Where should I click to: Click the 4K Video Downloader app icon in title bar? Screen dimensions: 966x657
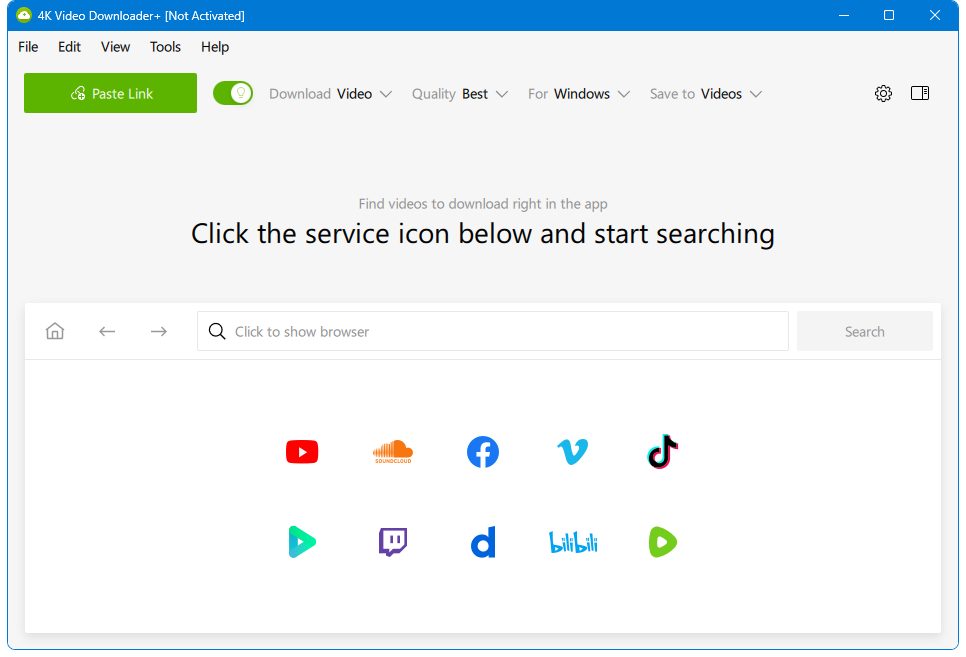[x=23, y=15]
